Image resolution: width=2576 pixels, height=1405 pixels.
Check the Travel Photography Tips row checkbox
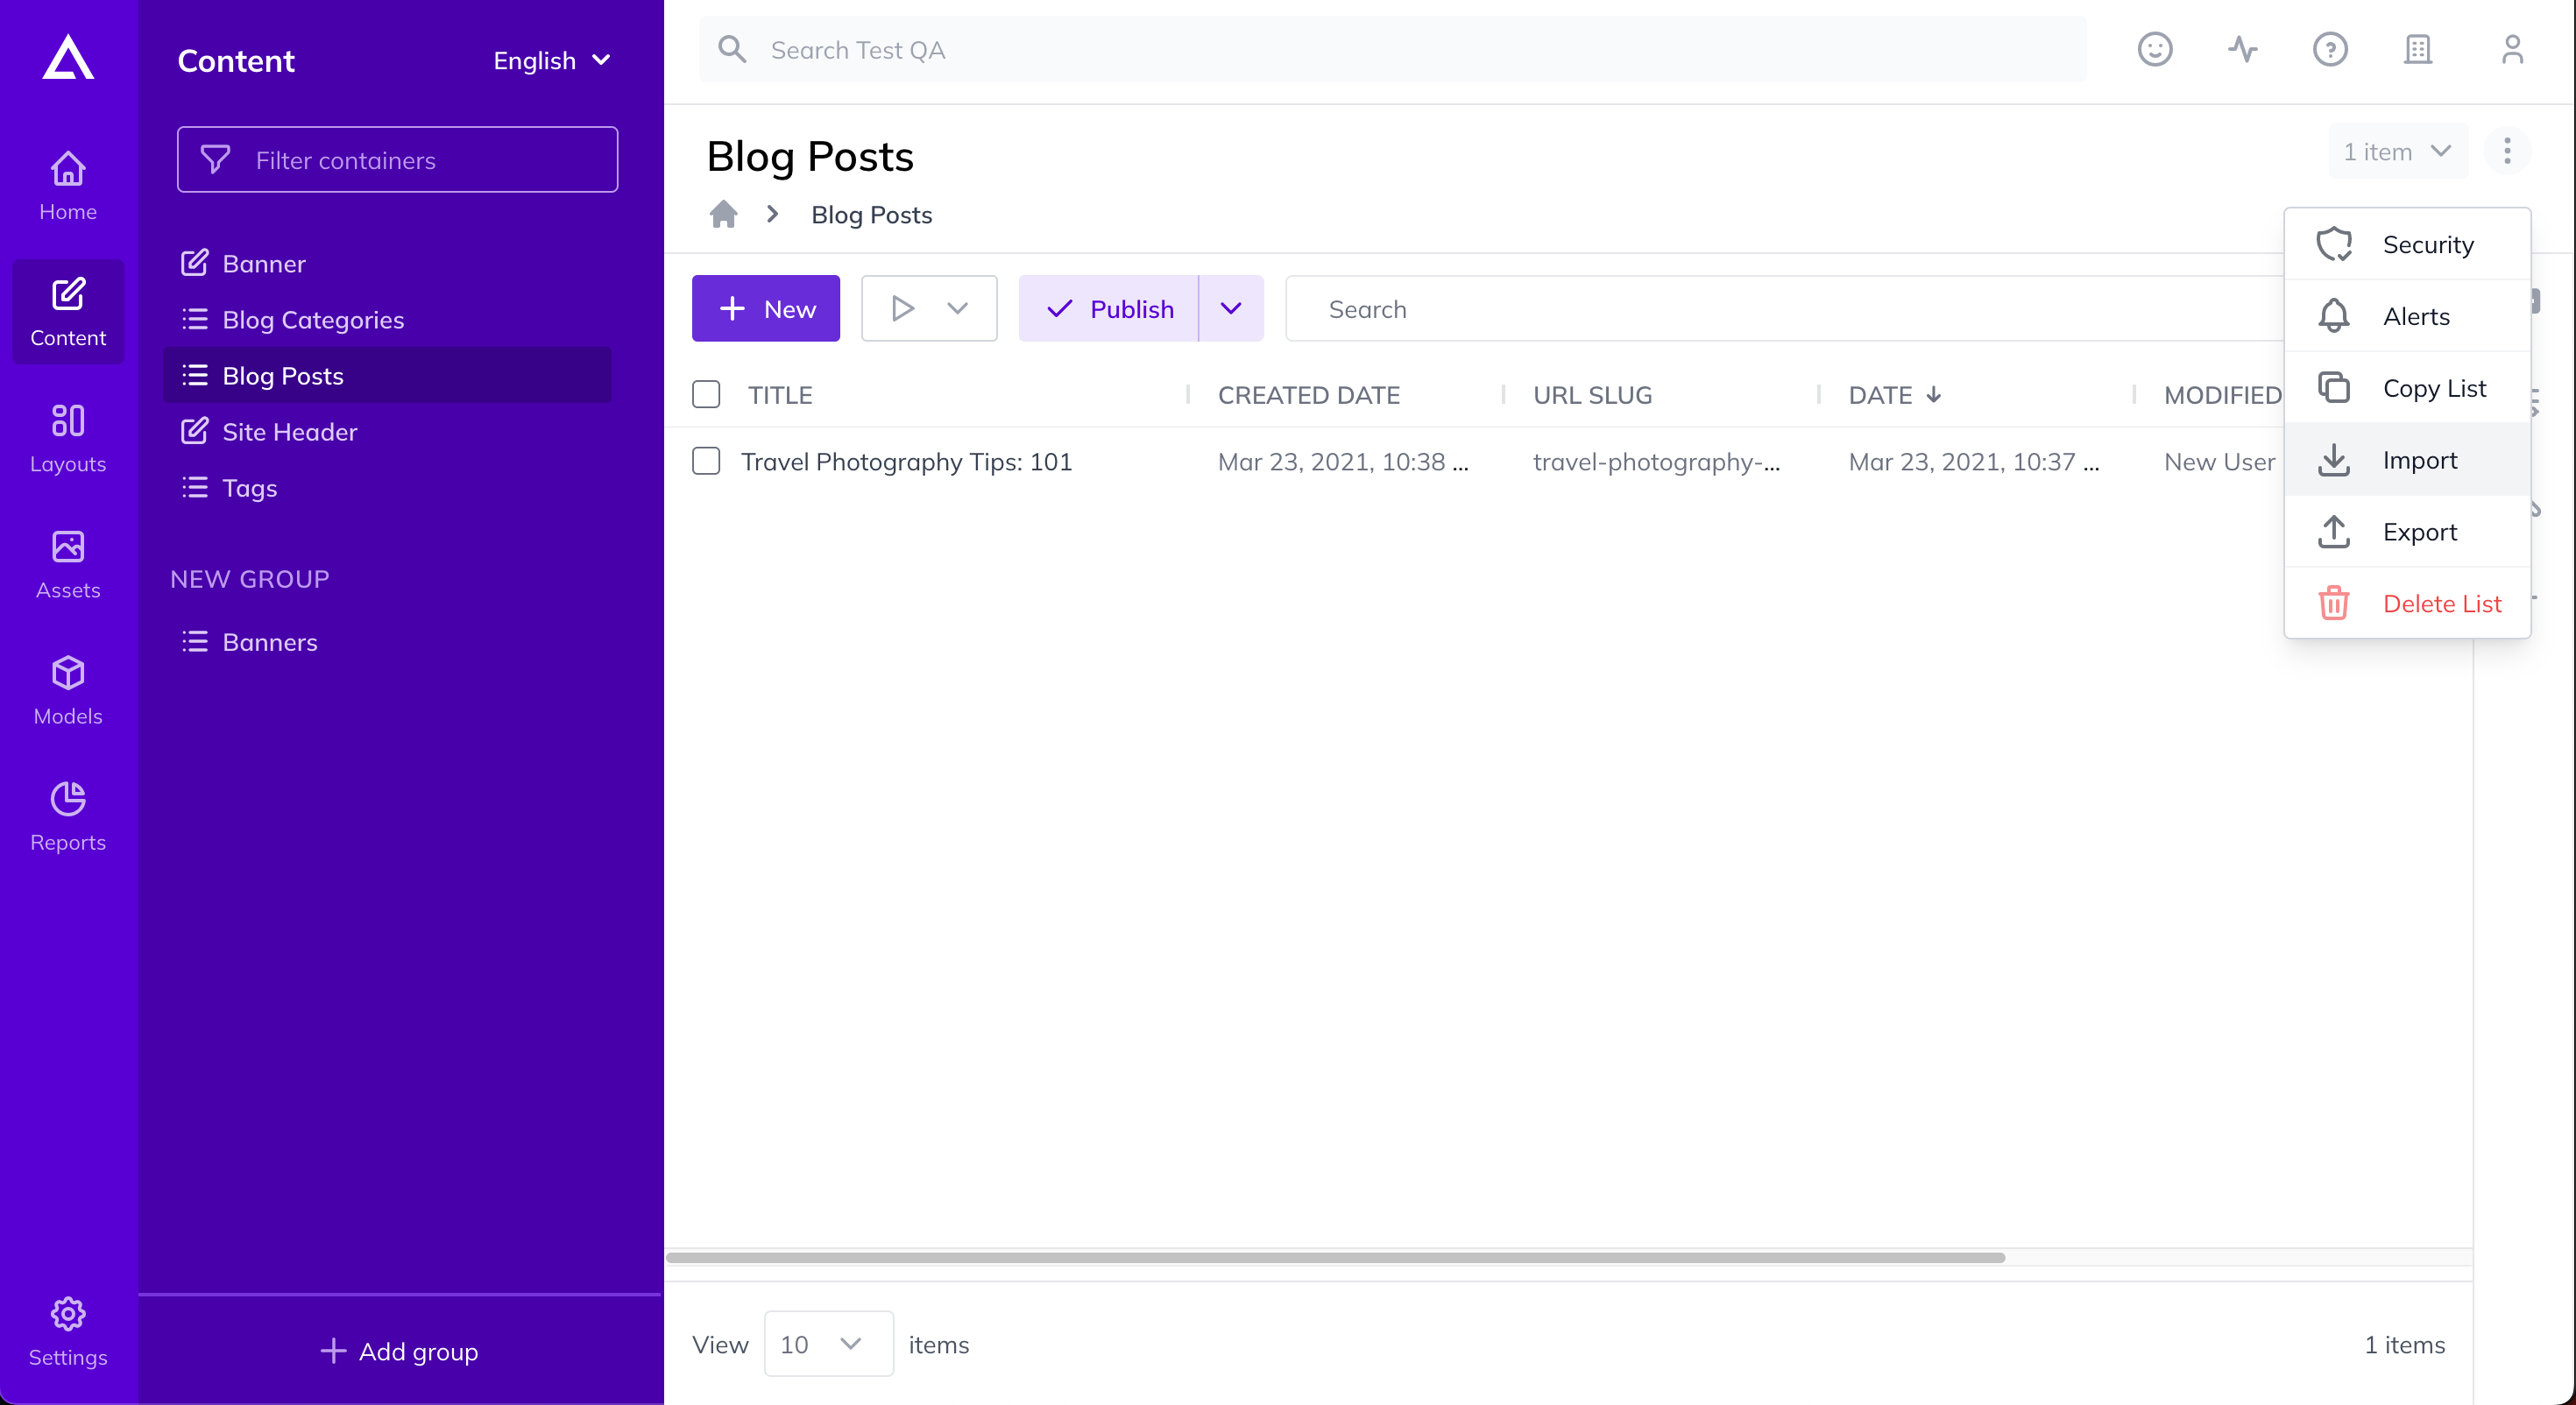click(x=706, y=461)
